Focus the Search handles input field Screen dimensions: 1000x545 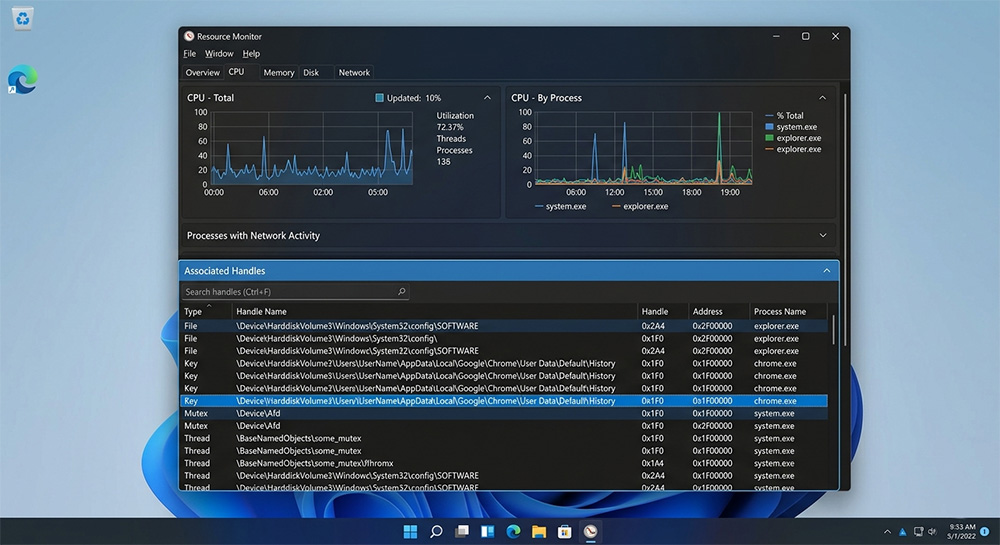tap(295, 291)
